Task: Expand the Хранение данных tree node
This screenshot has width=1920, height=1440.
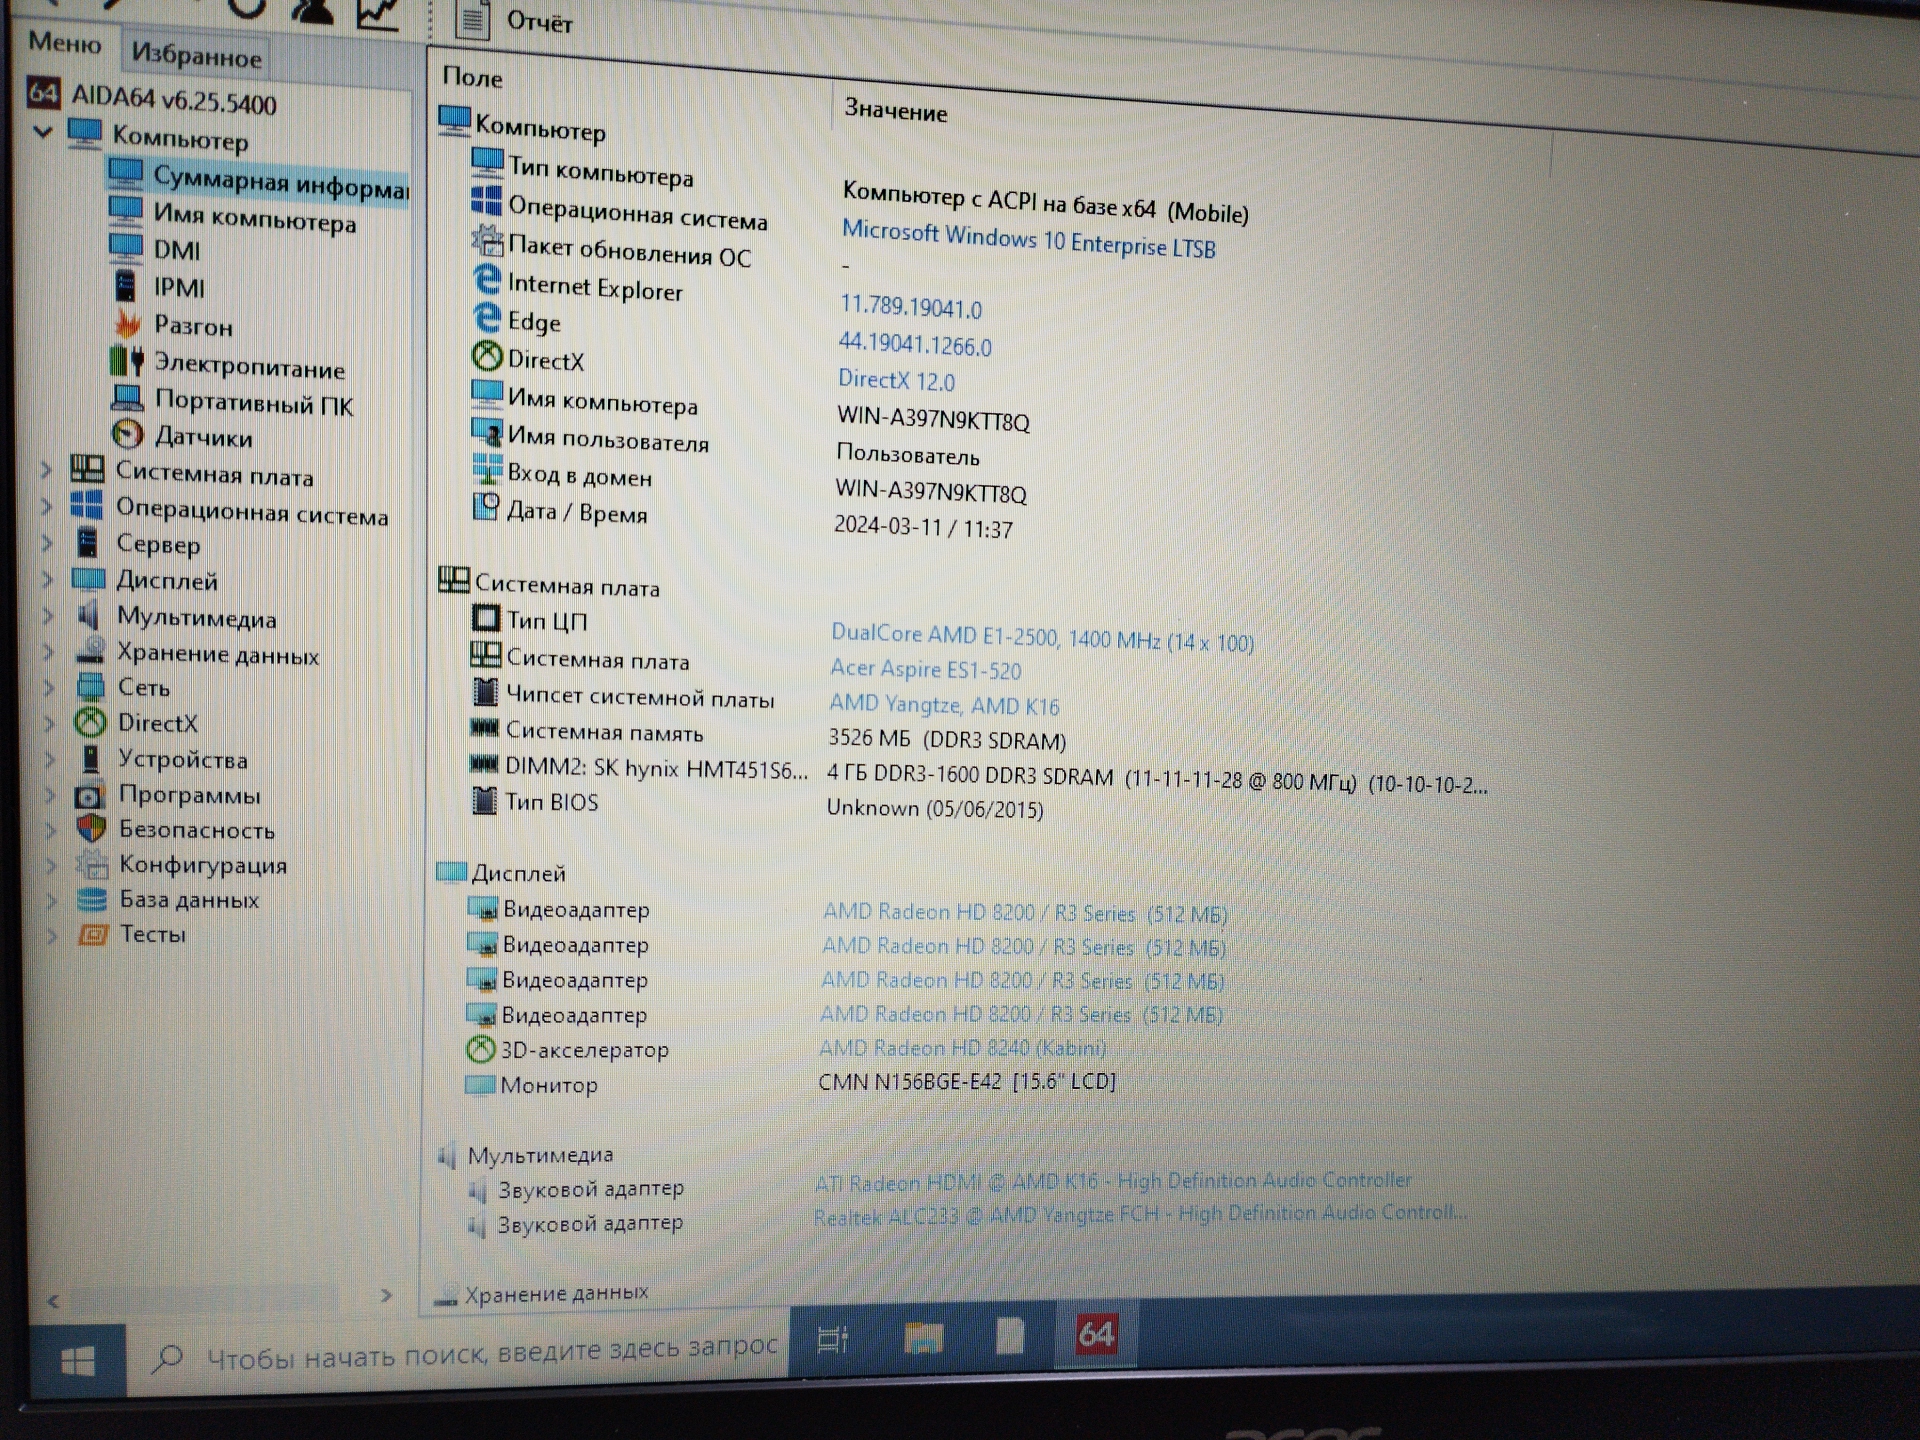Action: pos(48,652)
